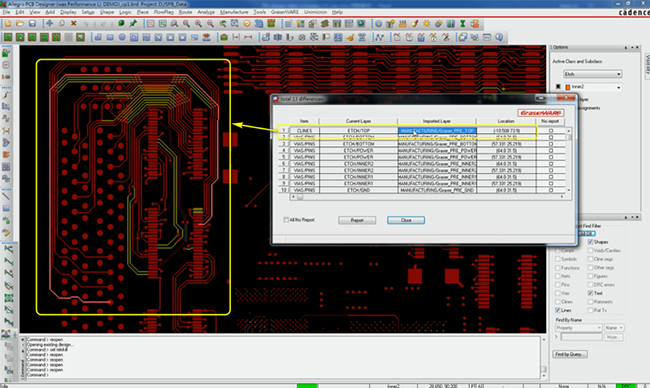
Task: Expand the Property find-by-name dropdown
Action: tap(578, 328)
